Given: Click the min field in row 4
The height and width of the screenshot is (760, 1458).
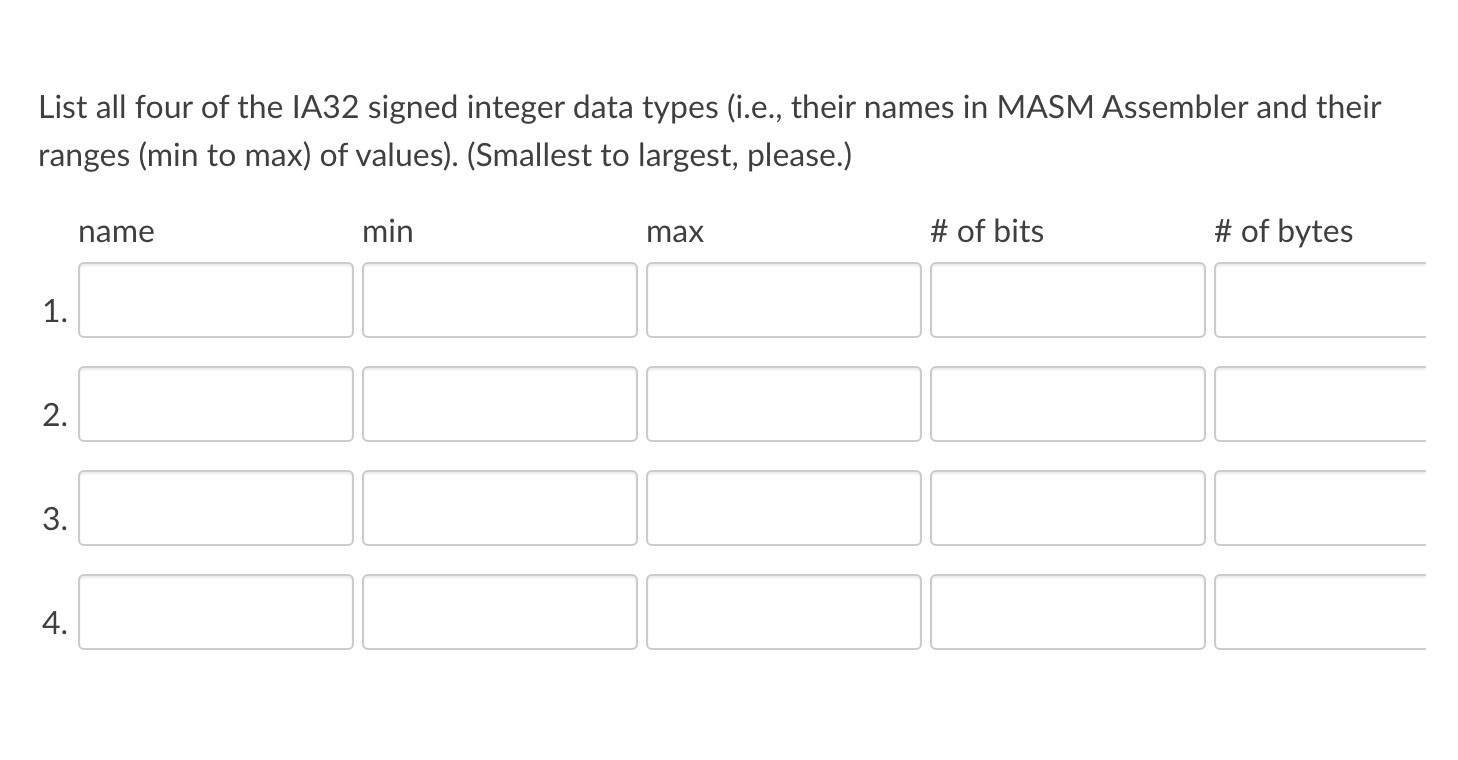Looking at the screenshot, I should coord(500,612).
